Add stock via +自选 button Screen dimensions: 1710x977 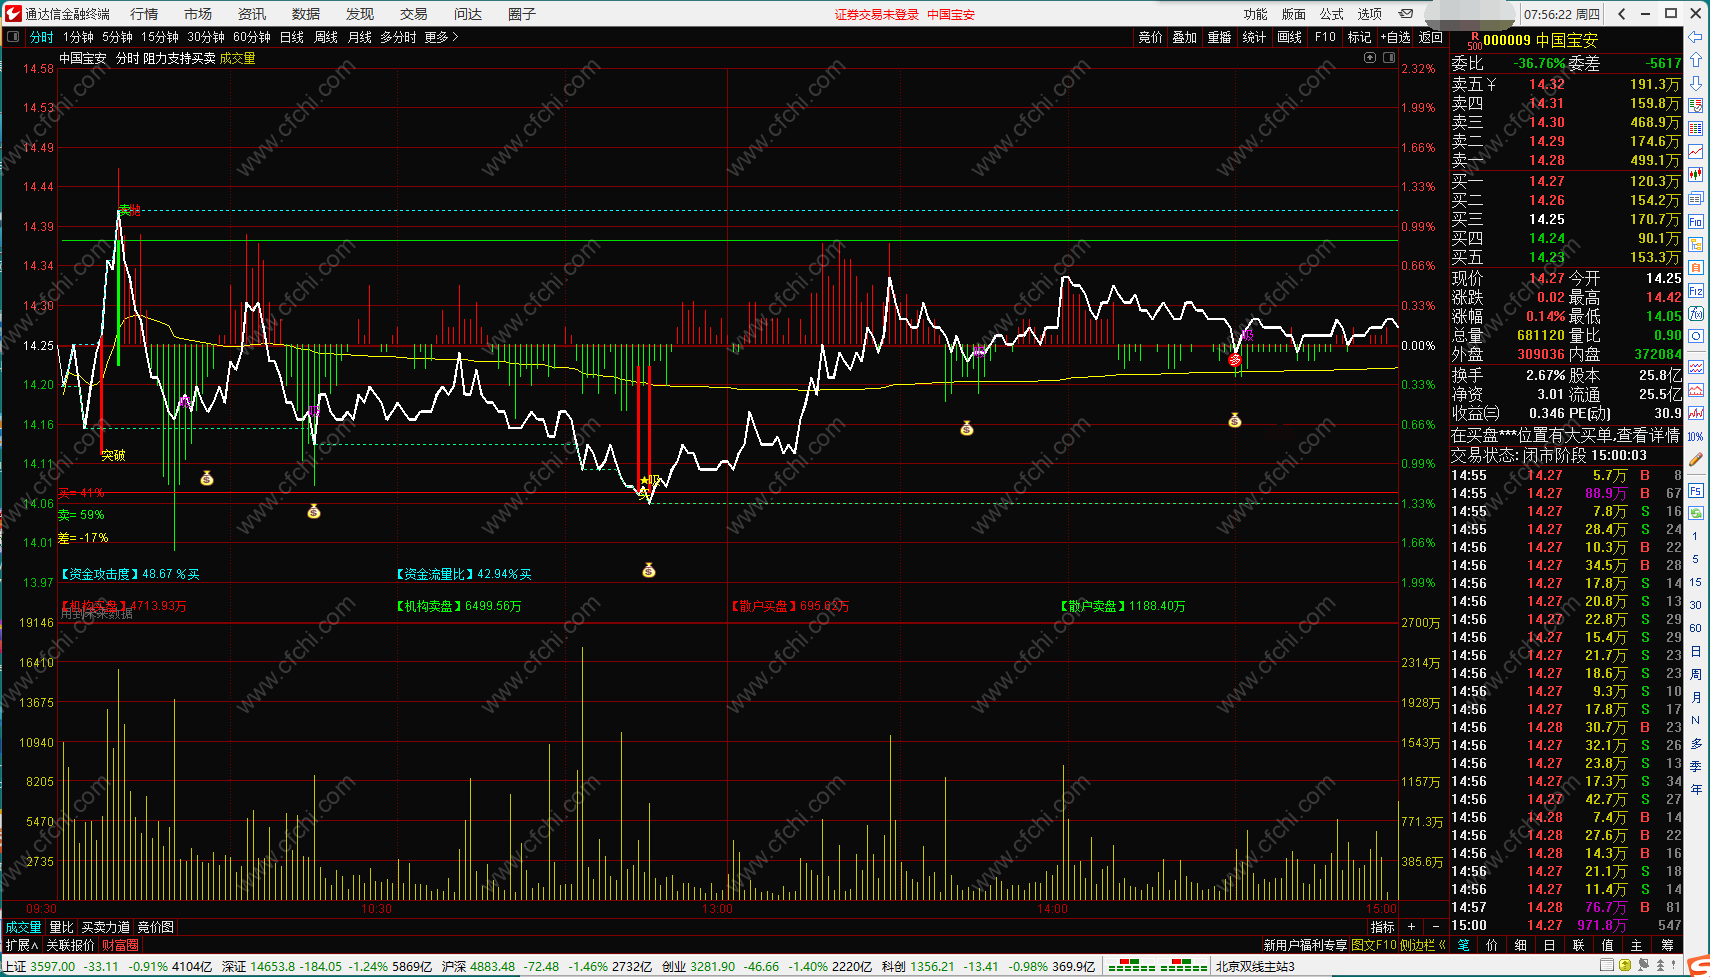(1396, 37)
